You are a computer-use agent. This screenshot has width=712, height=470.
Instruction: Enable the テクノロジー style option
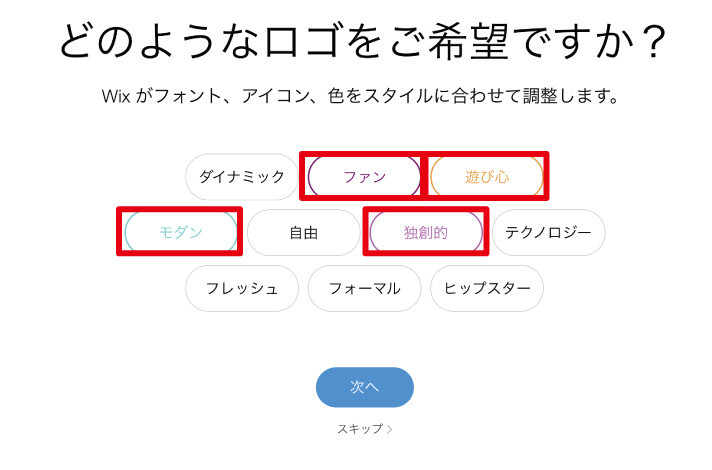(x=548, y=233)
